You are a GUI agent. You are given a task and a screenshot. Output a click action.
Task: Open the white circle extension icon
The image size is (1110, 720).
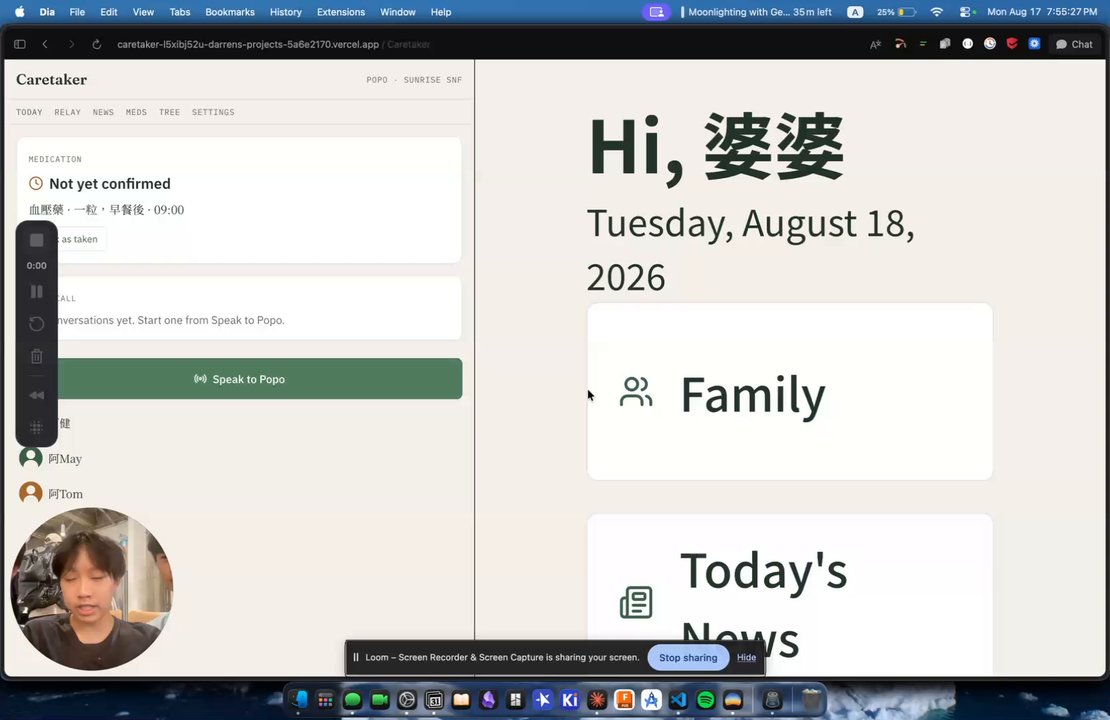coord(967,44)
